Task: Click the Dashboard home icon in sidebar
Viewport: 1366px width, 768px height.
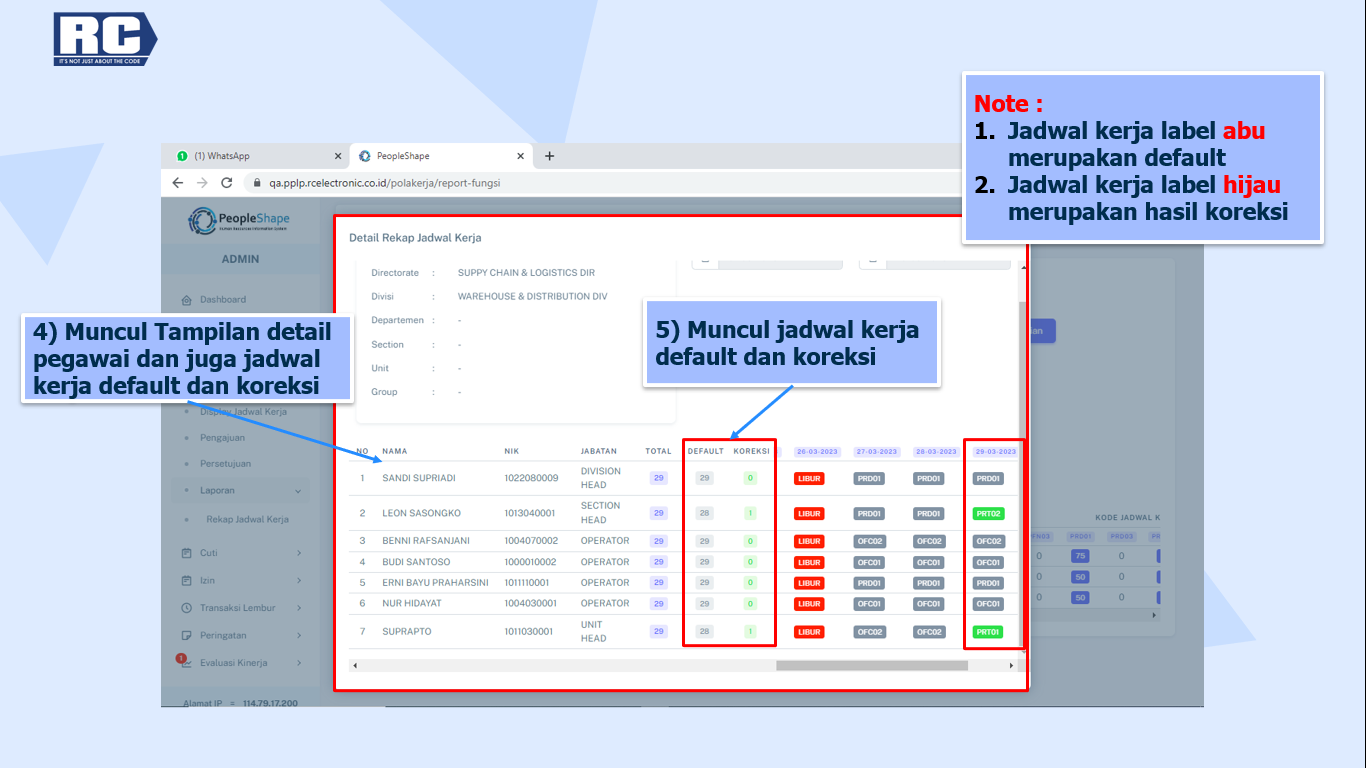Action: click(x=186, y=300)
